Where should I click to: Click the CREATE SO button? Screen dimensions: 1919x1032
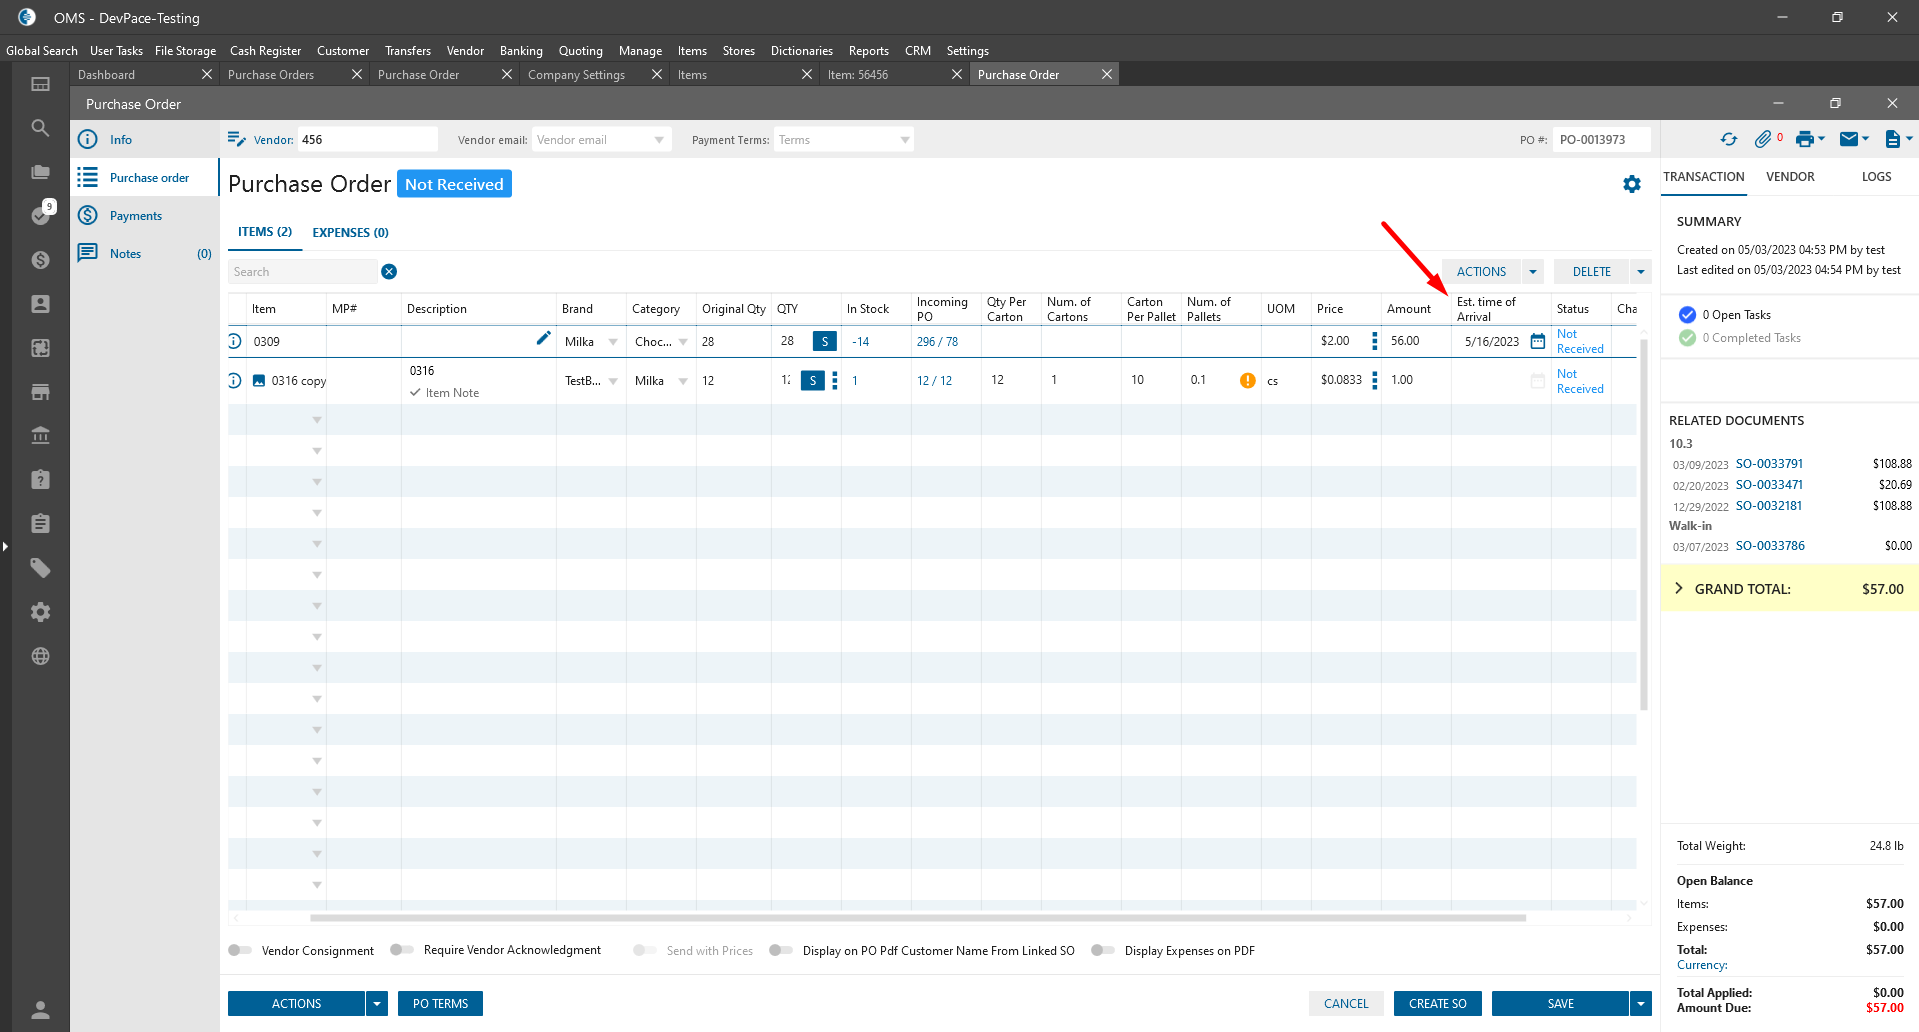pos(1437,1004)
